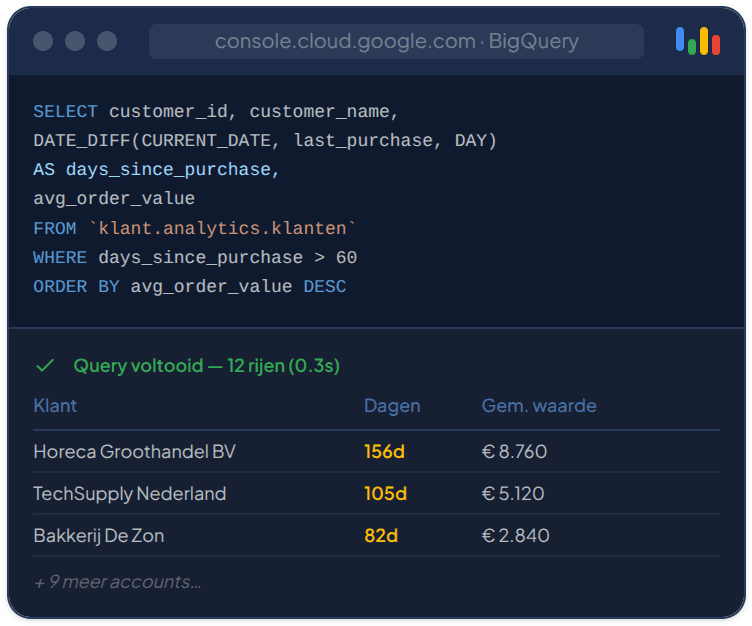752x626 pixels.
Task: Select the Horeca Groothandel BV row name
Action: tap(135, 451)
